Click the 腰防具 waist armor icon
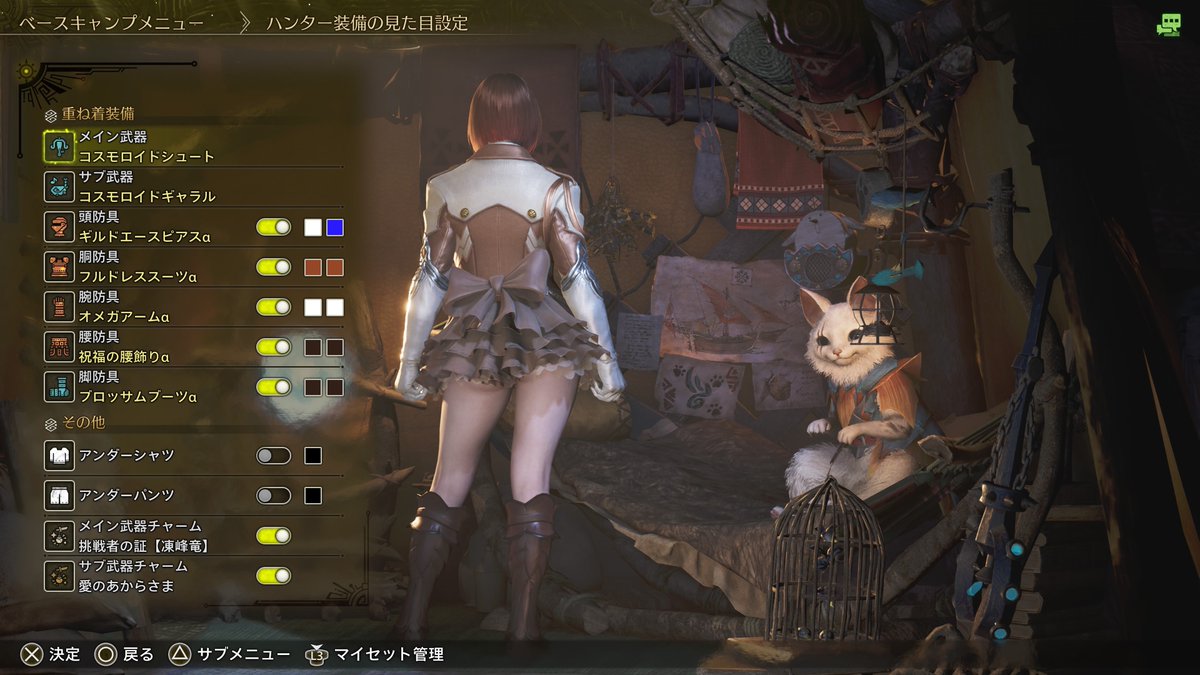 pos(60,347)
